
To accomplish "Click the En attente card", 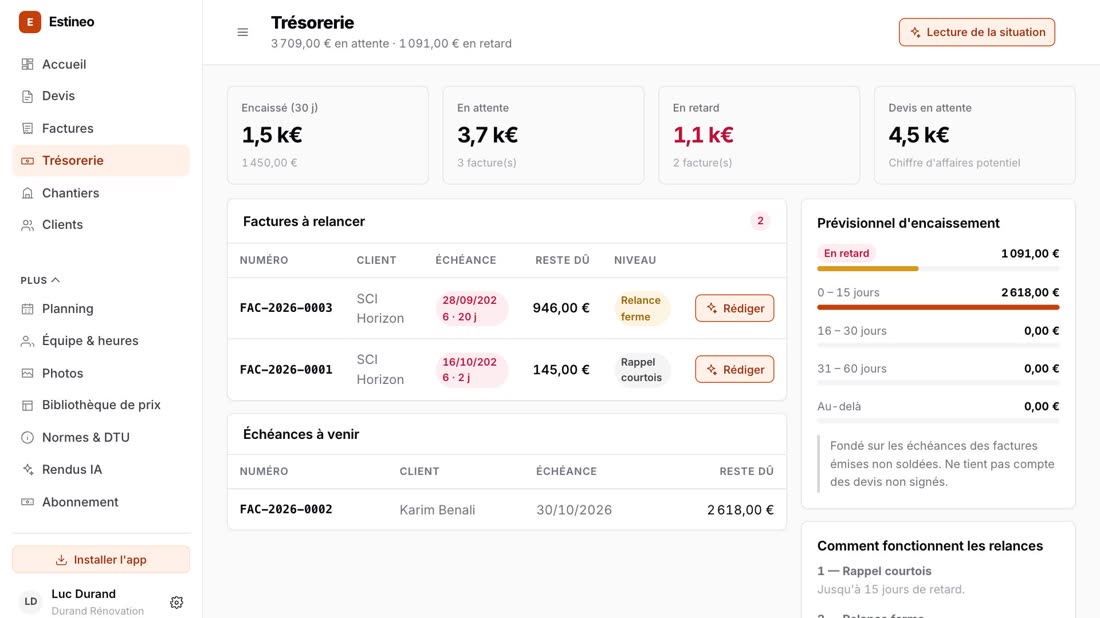I will pyautogui.click(x=543, y=135).
